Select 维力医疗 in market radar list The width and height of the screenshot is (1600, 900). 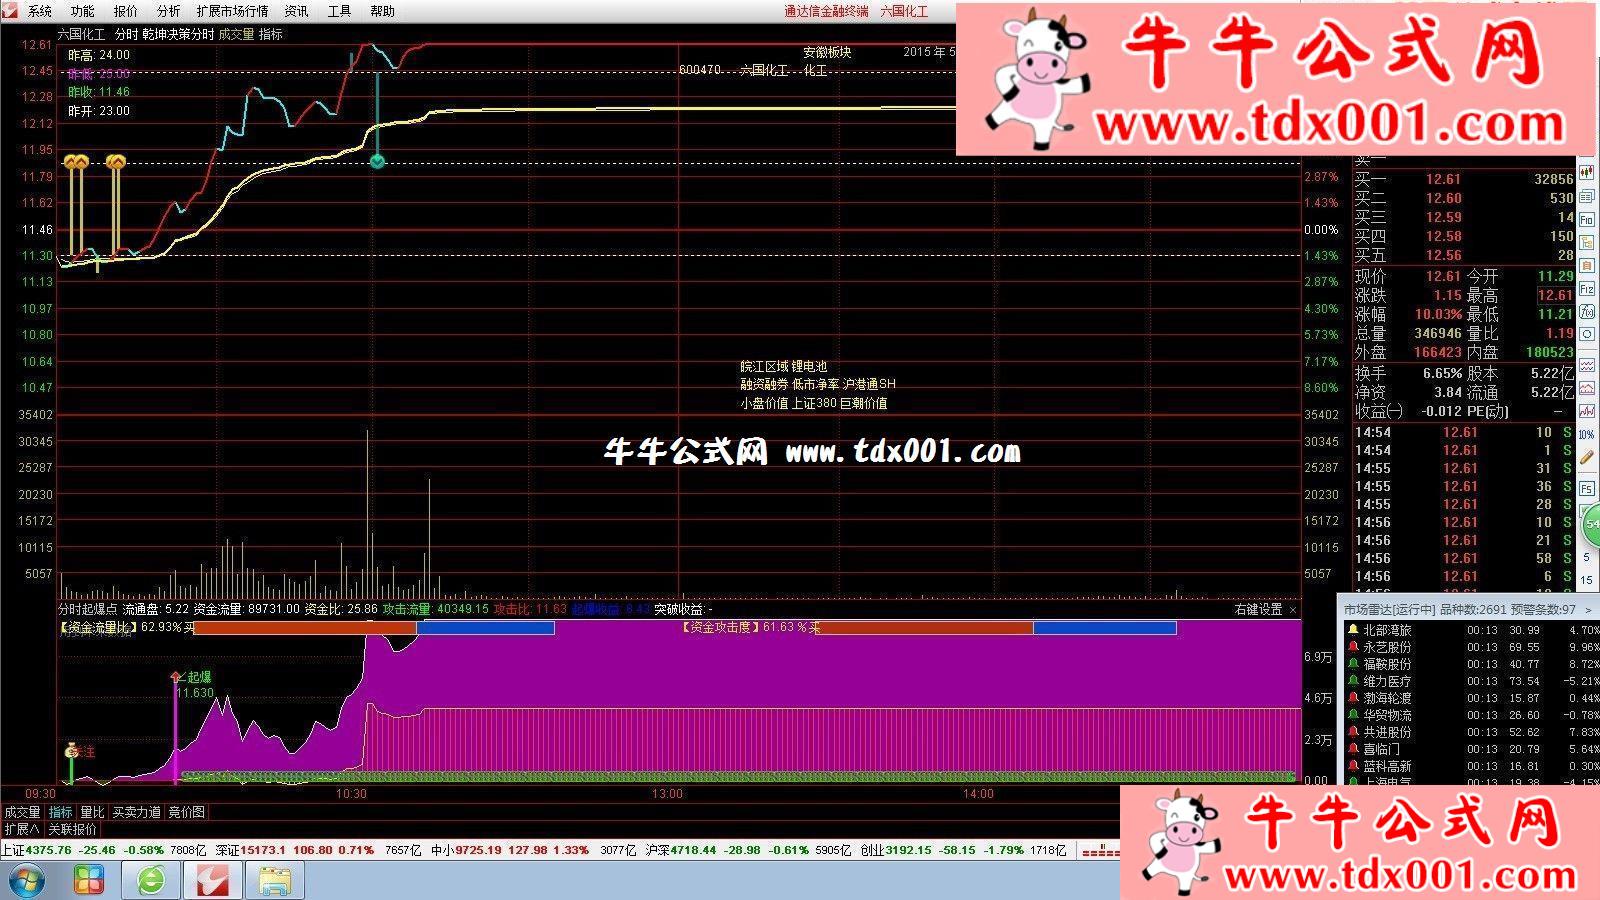1387,681
